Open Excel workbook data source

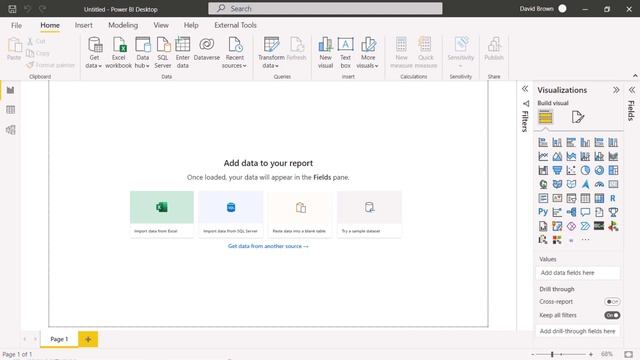[119, 52]
